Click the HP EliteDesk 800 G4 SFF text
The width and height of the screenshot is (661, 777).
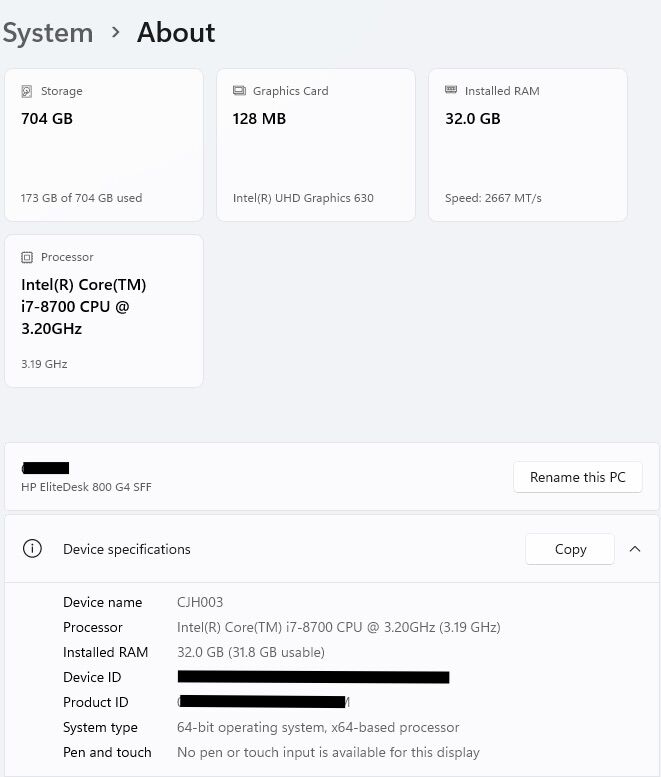point(86,487)
